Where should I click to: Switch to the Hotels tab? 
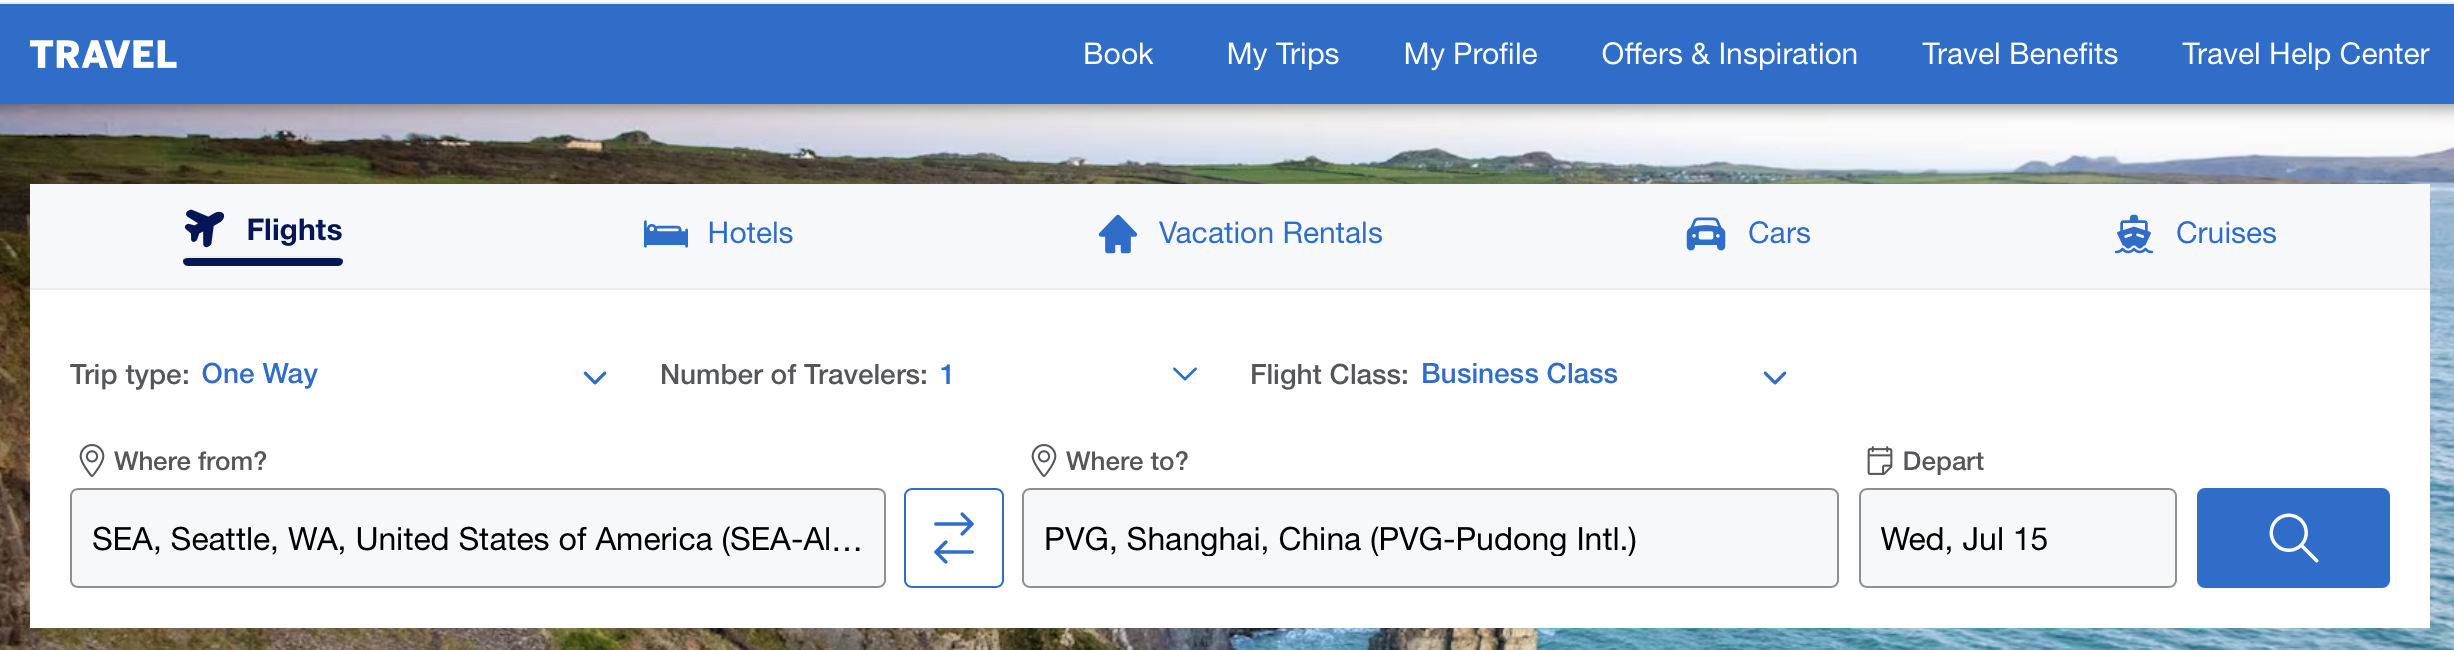pyautogui.click(x=749, y=233)
